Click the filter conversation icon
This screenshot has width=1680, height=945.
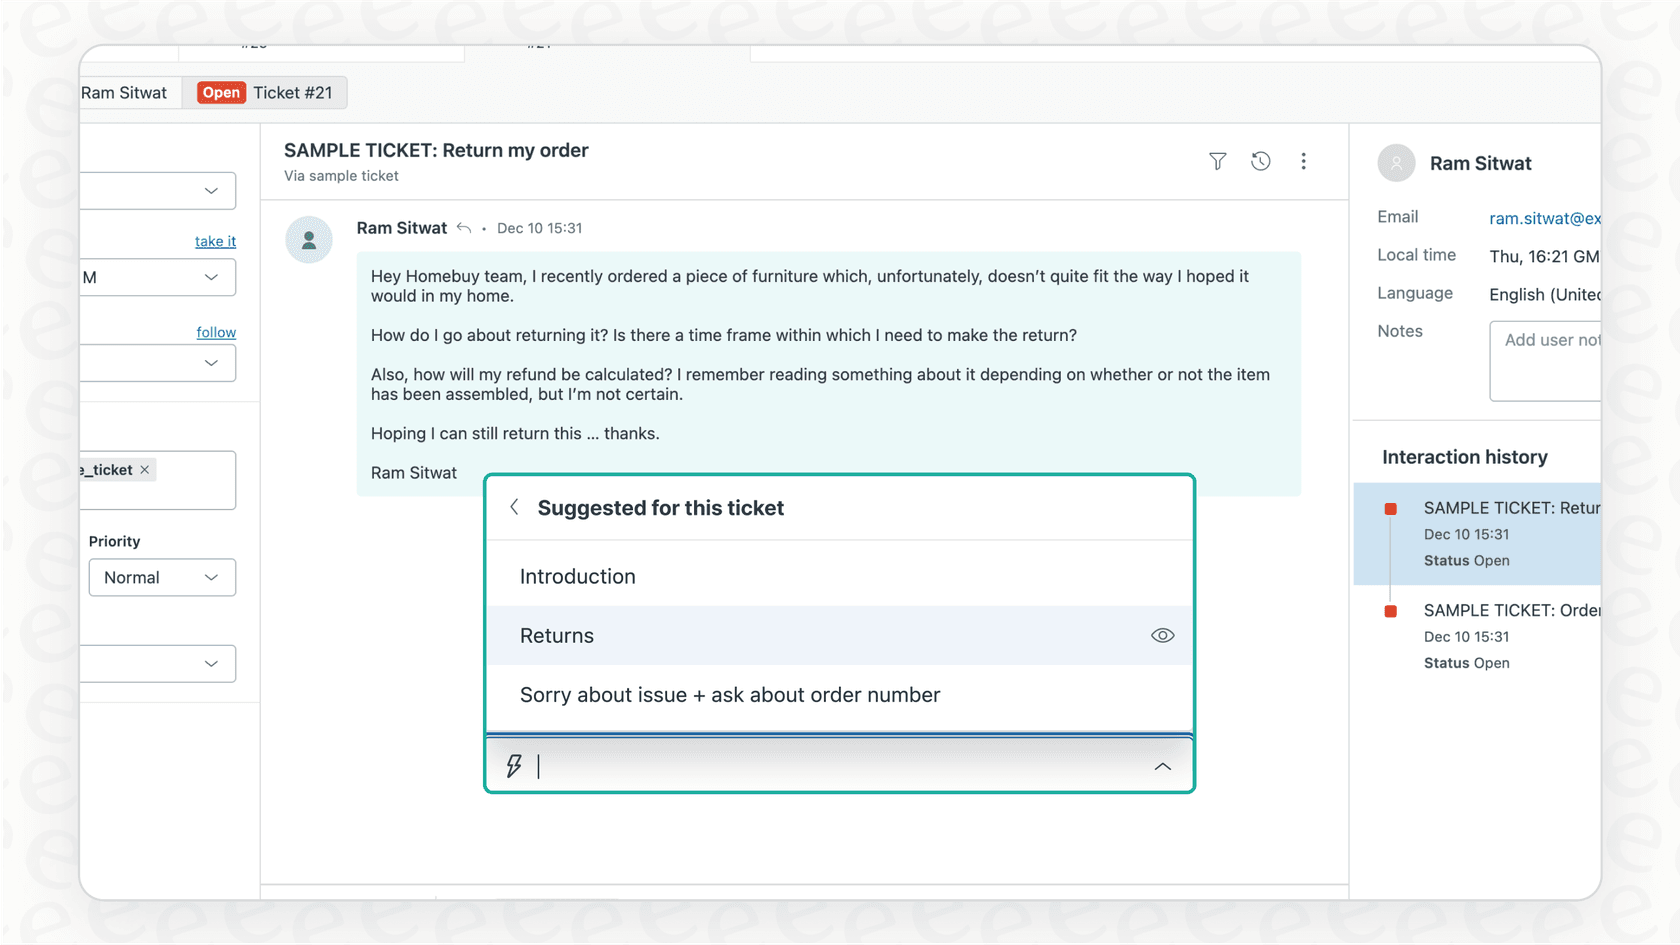(1217, 161)
